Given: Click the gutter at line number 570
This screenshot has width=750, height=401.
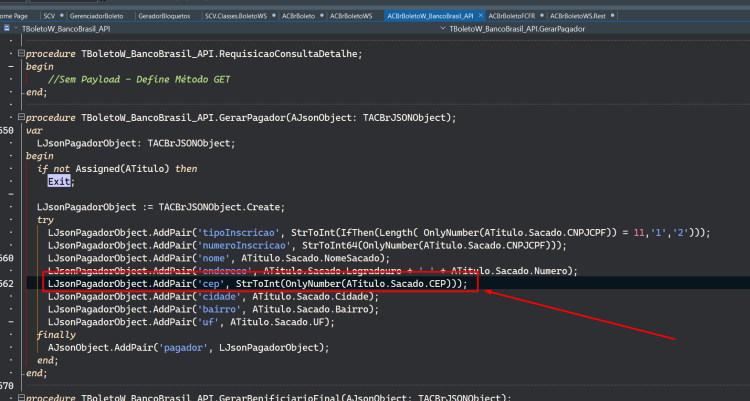Looking at the screenshot, I should pyautogui.click(x=7, y=386).
